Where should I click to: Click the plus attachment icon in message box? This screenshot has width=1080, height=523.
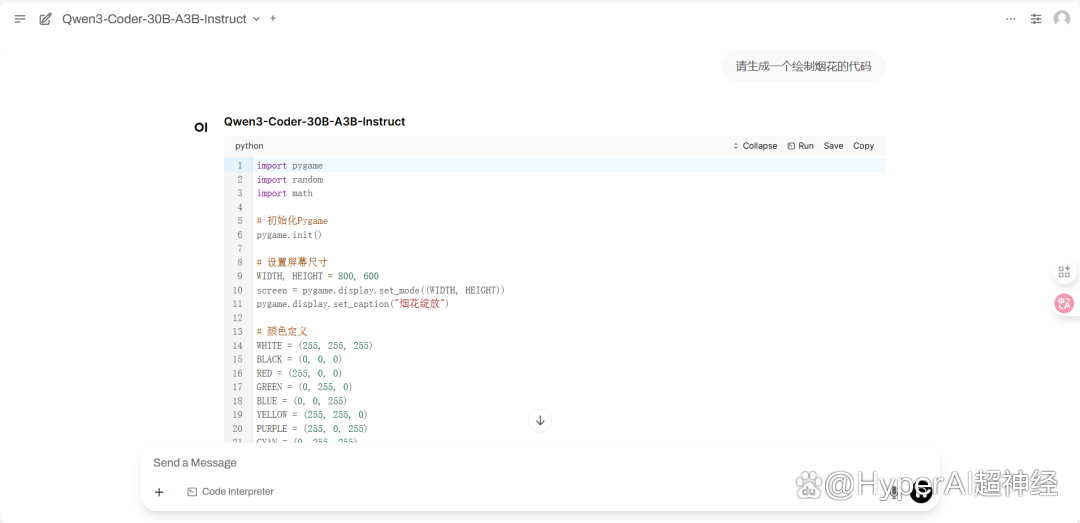pos(159,492)
